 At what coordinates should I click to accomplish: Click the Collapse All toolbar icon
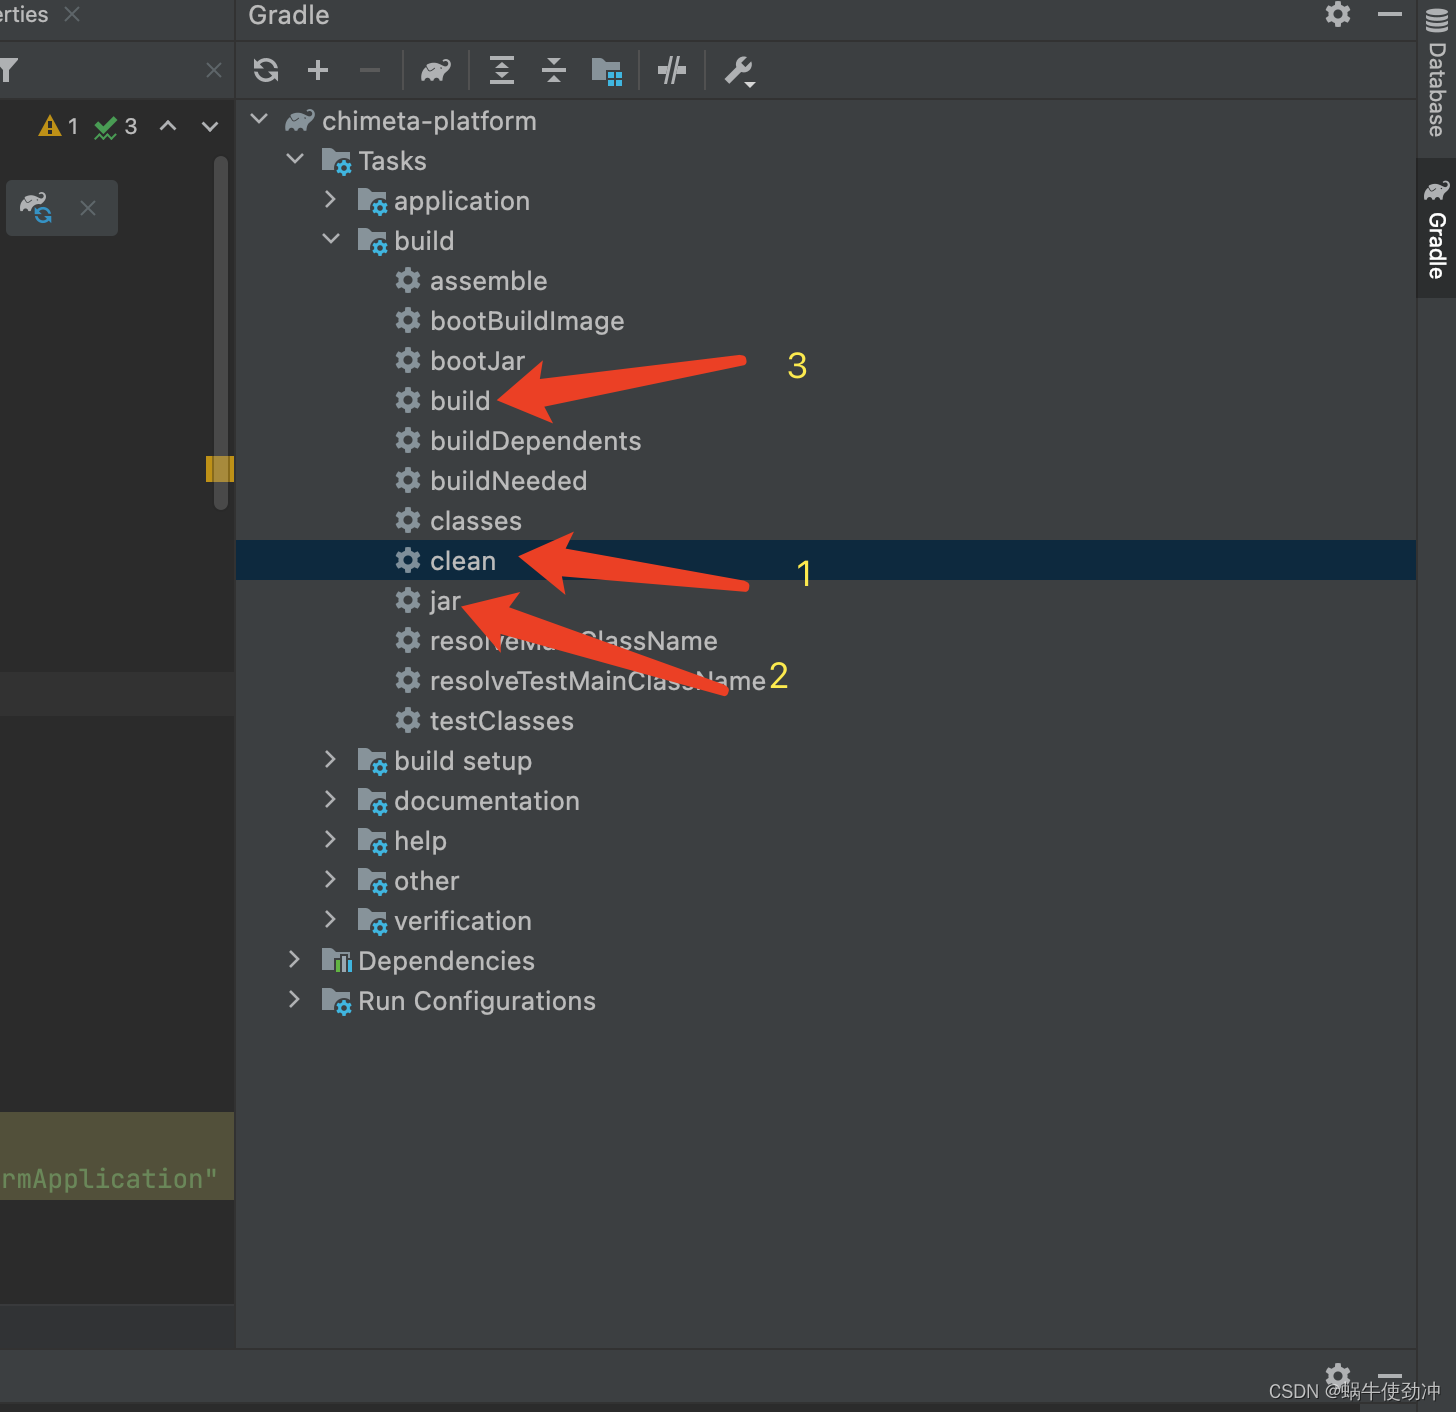tap(554, 70)
